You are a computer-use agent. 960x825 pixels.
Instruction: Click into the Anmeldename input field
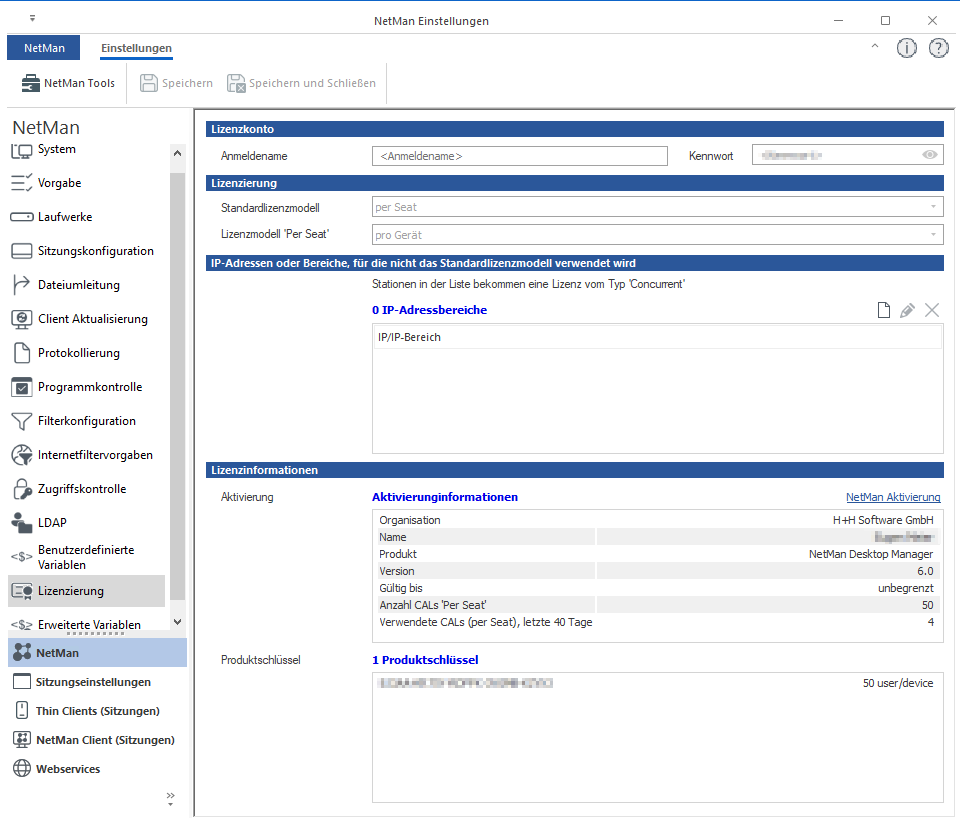(518, 156)
